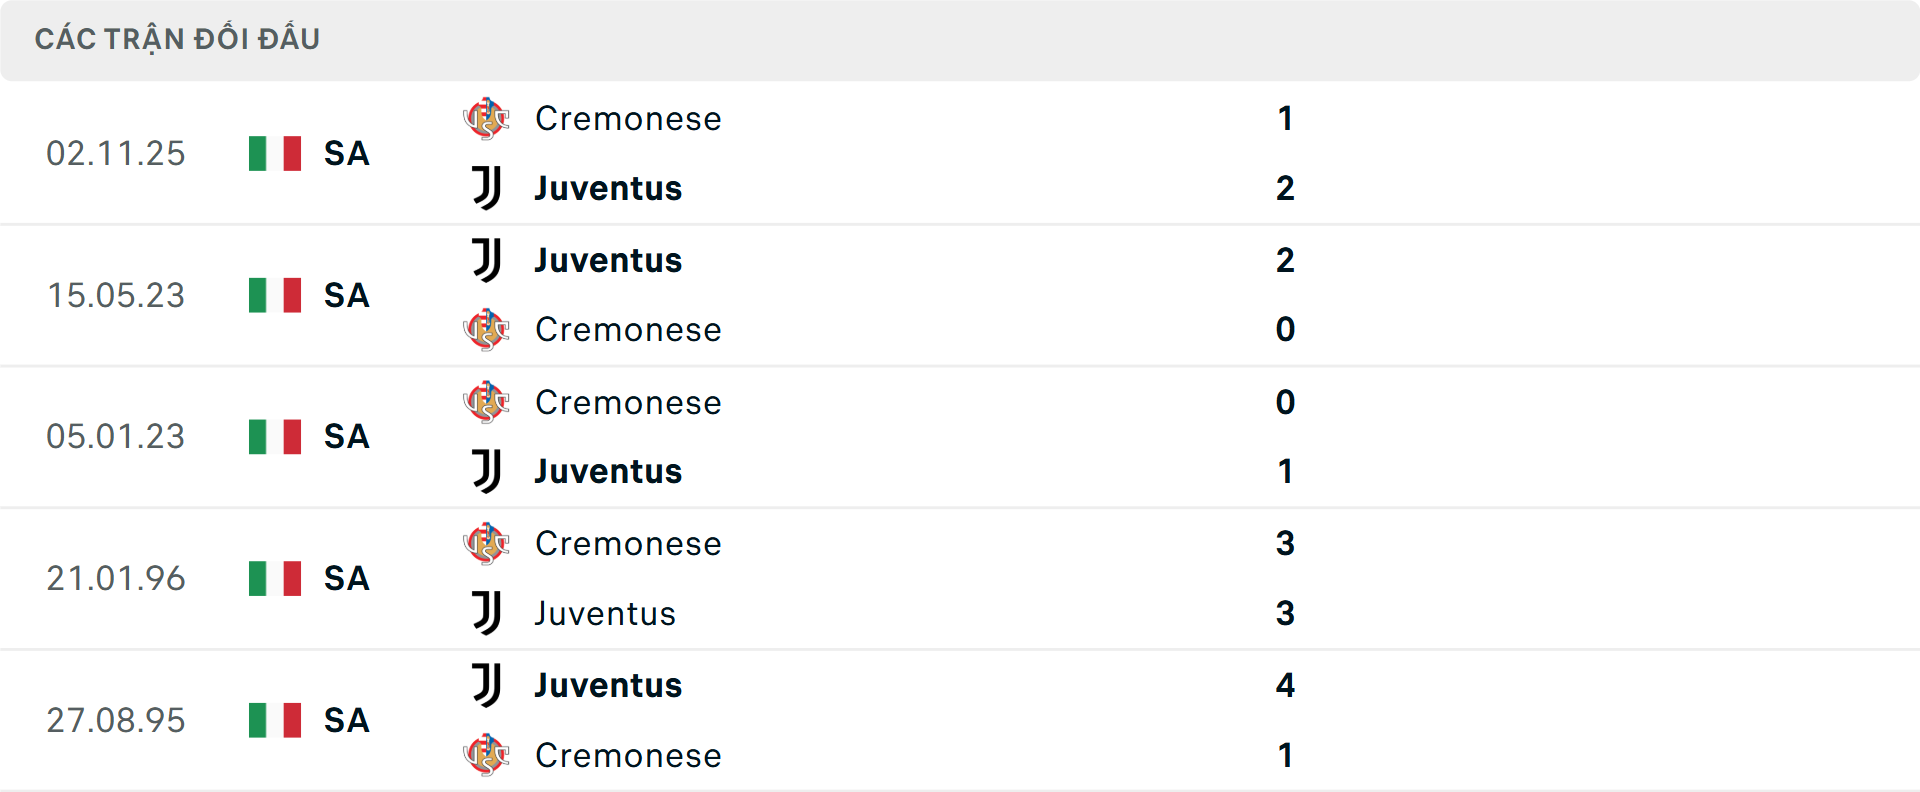Click the 02.11.25 match date
The height and width of the screenshot is (792, 1920).
pos(116,154)
